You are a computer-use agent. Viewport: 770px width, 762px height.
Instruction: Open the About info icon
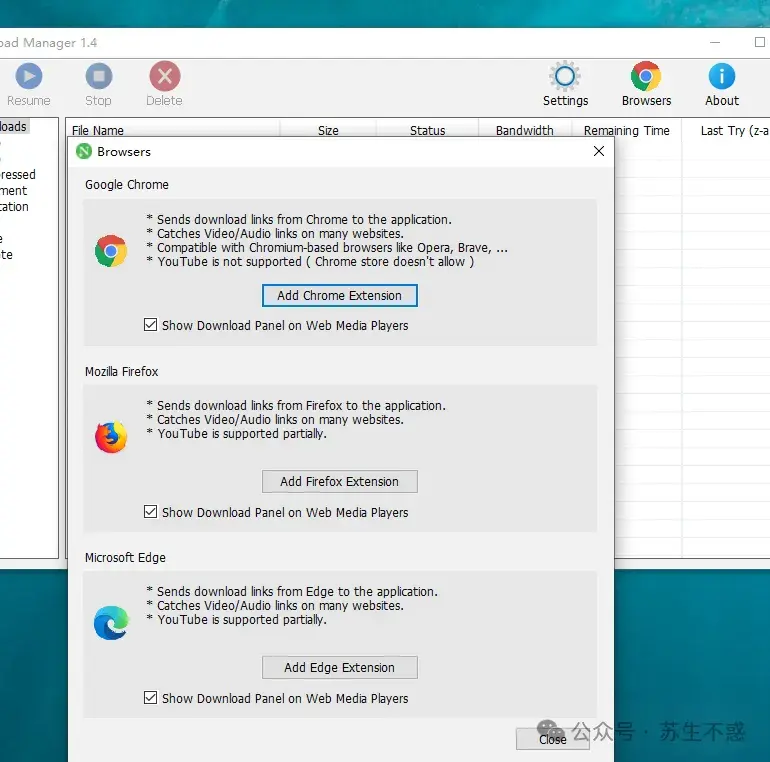point(721,77)
